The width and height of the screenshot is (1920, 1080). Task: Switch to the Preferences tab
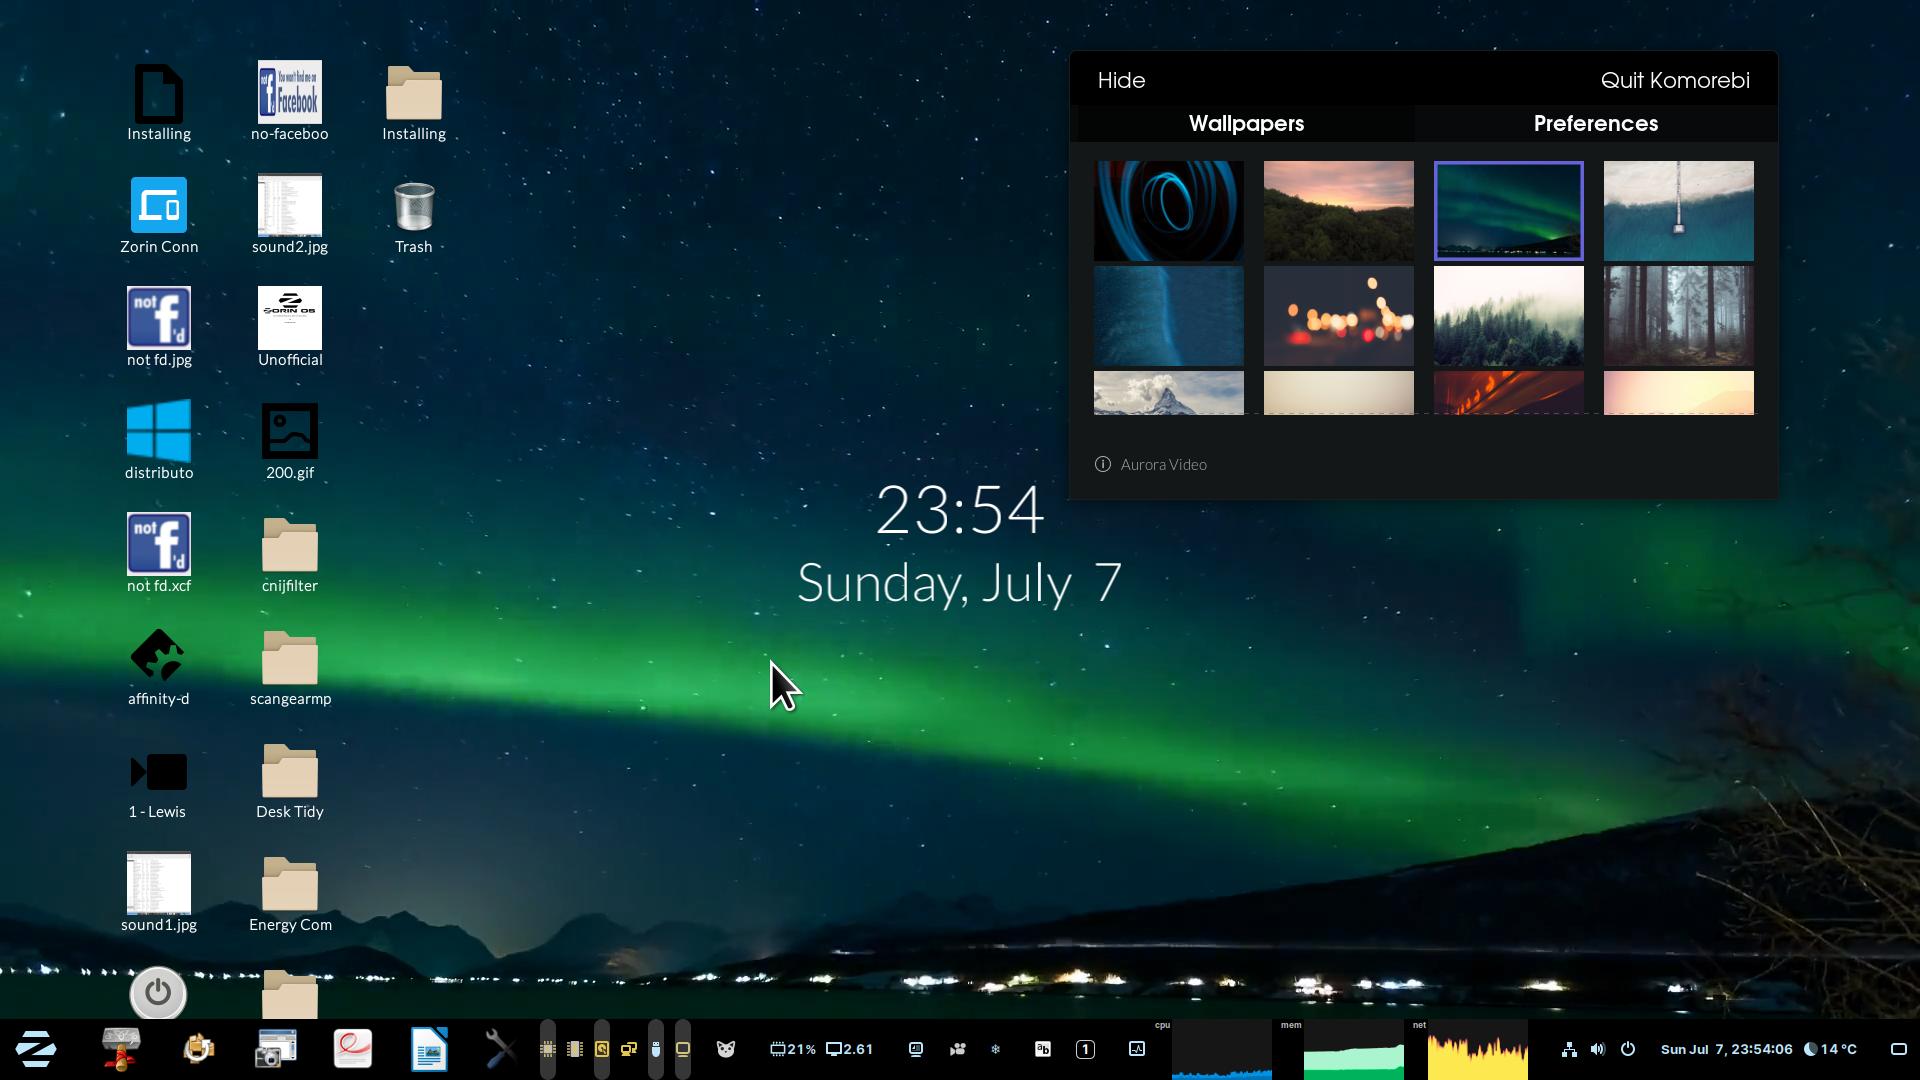[x=1595, y=123]
